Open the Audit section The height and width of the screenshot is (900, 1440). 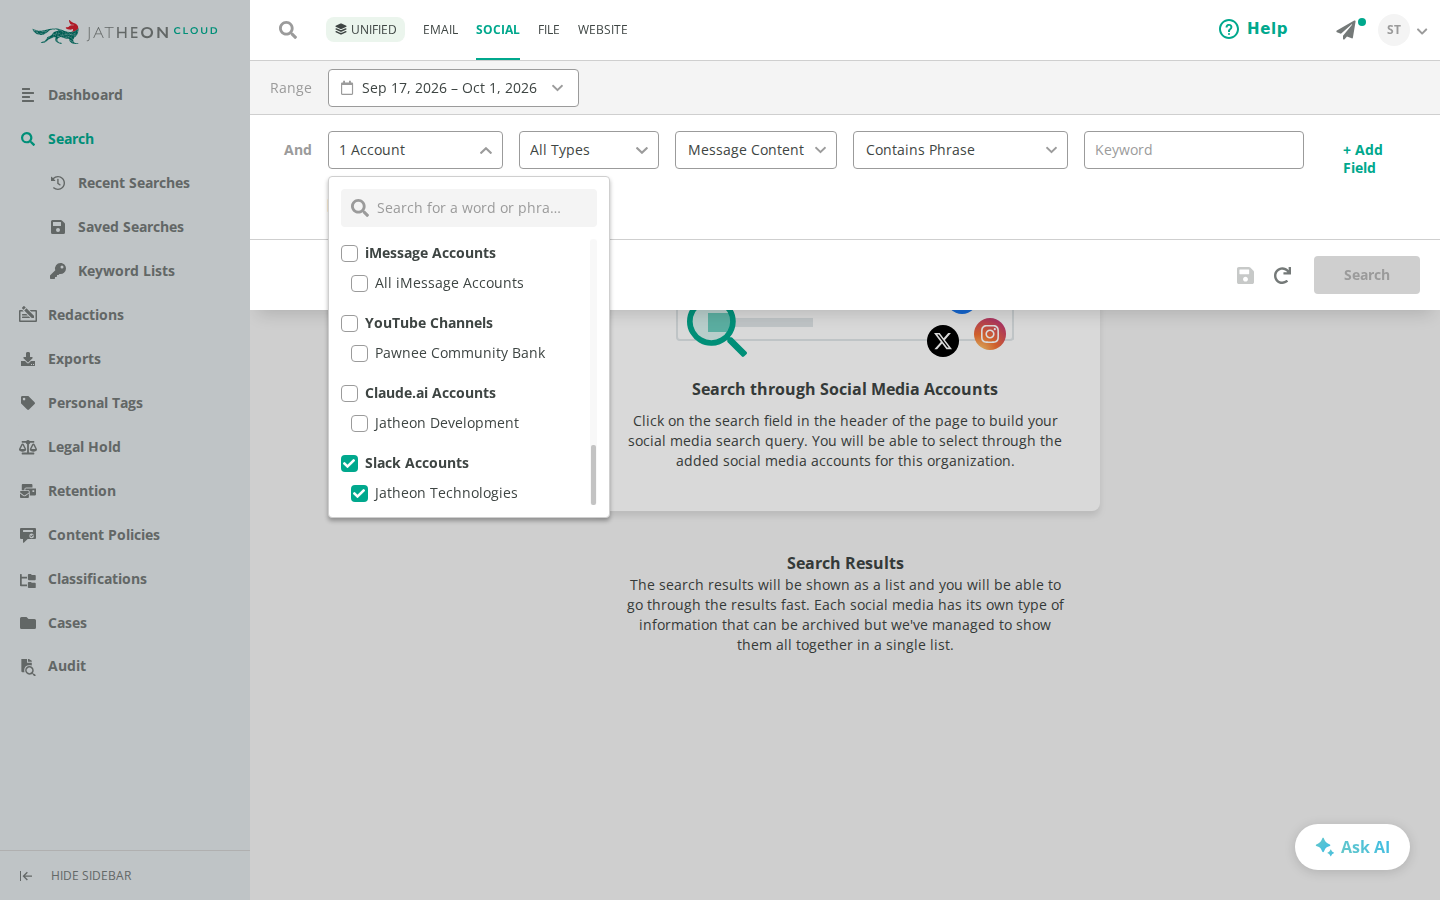tap(67, 666)
